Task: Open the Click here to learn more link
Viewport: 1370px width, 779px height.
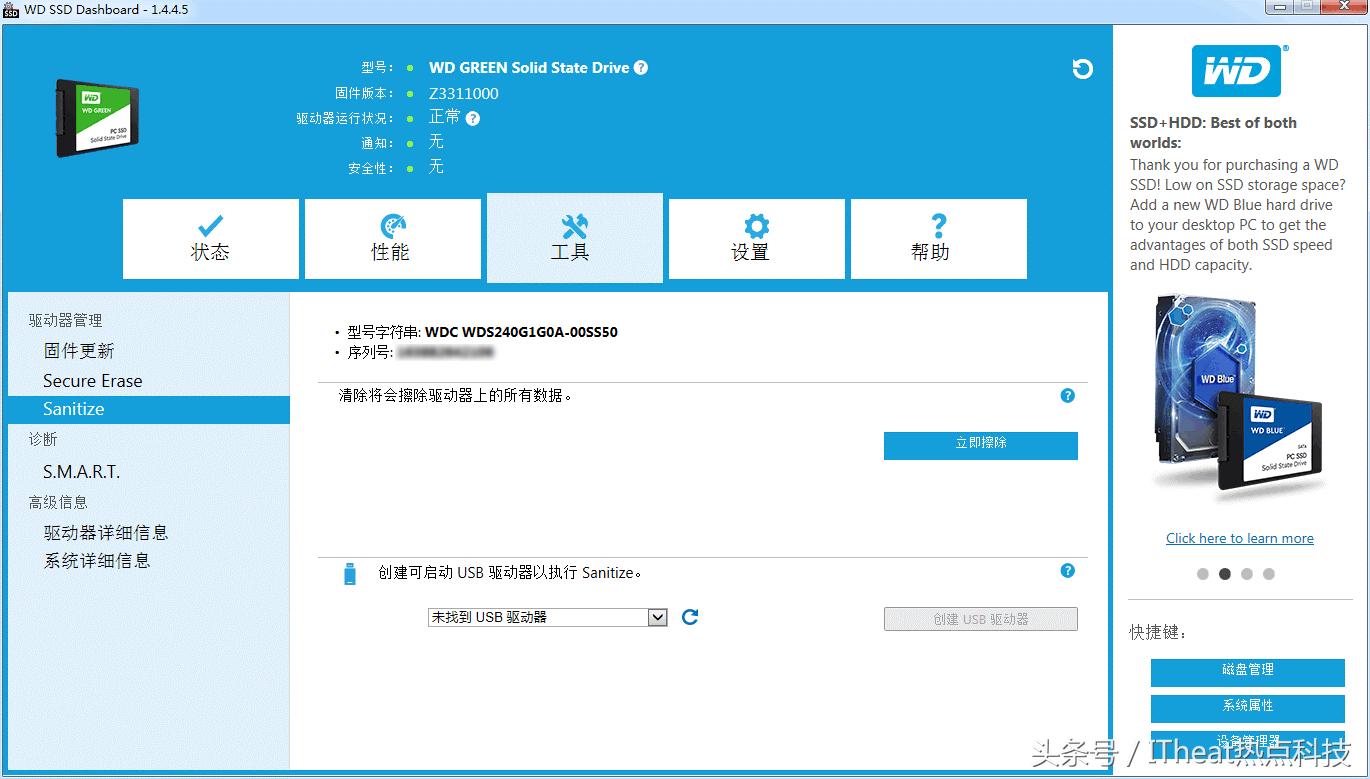Action: 1239,538
